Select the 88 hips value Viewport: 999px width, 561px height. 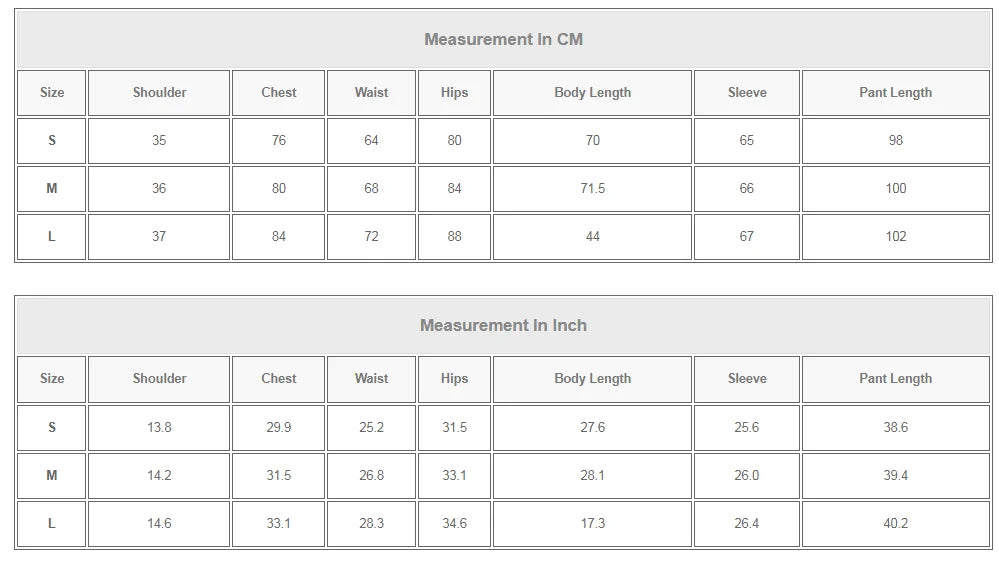454,237
